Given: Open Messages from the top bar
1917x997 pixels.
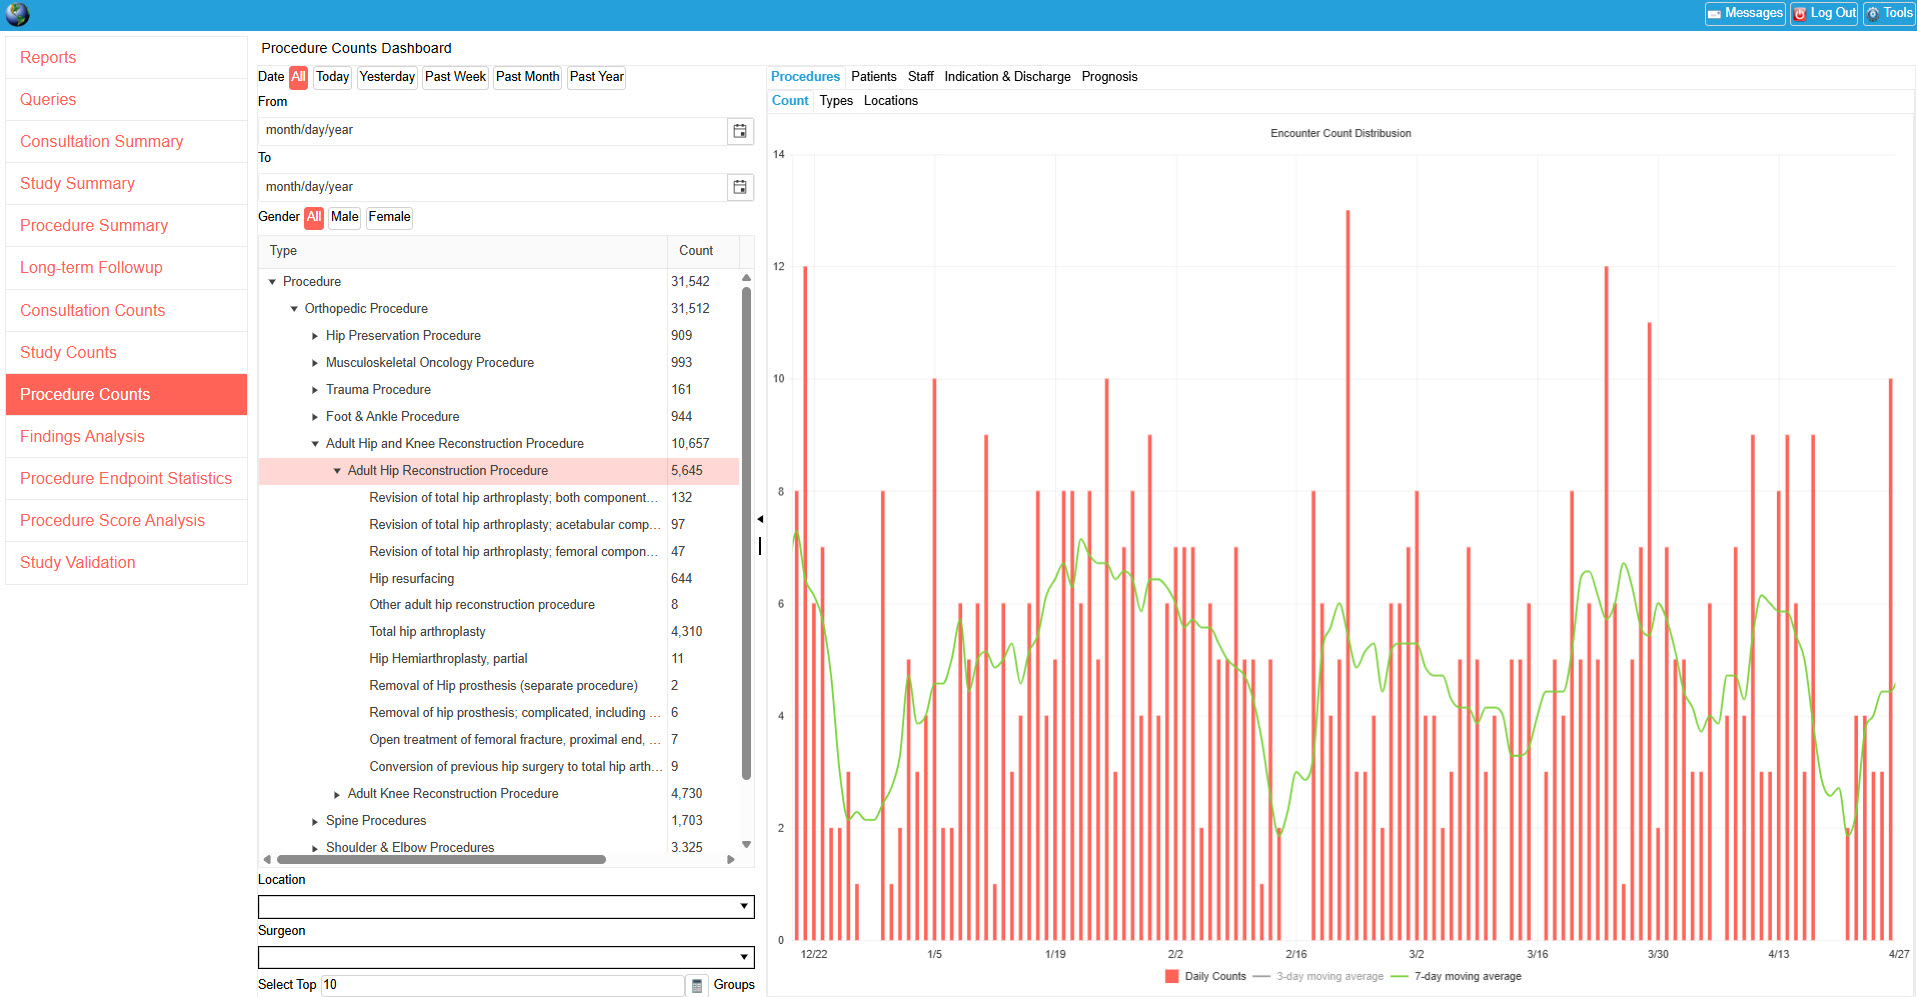Looking at the screenshot, I should pos(1745,13).
